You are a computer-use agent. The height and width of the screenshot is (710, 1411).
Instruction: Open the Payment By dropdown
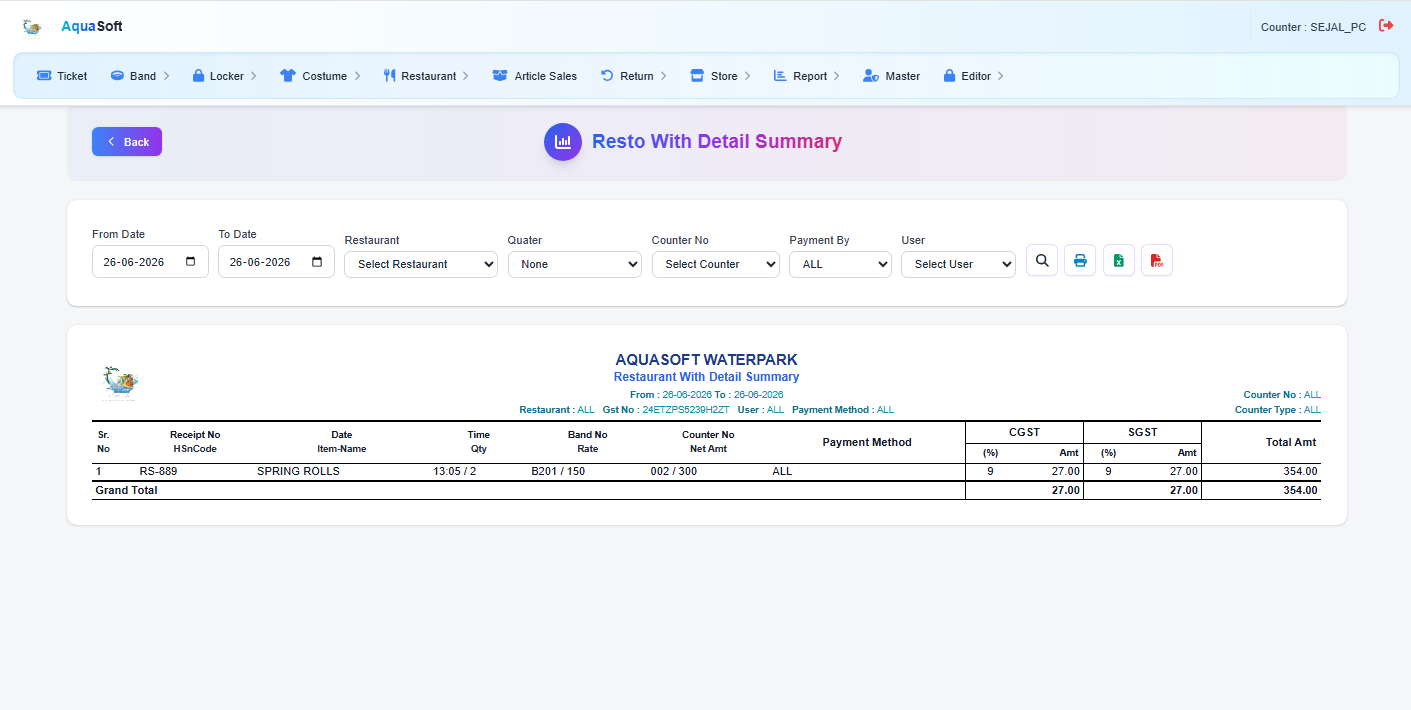pyautogui.click(x=840, y=264)
